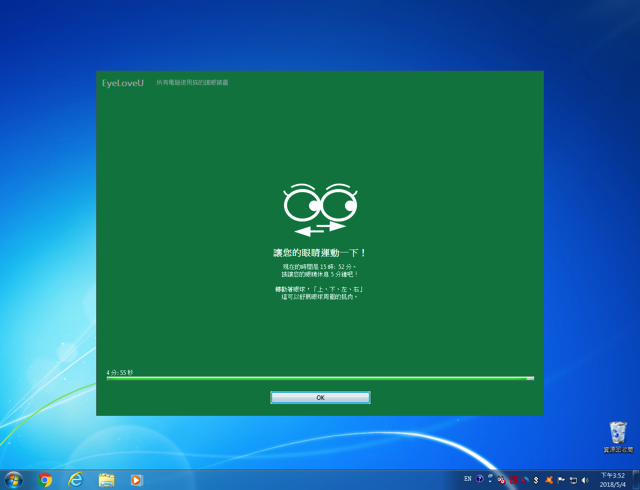The width and height of the screenshot is (640, 490).
Task: Click the EyeLoveU logo text
Action: point(123,83)
